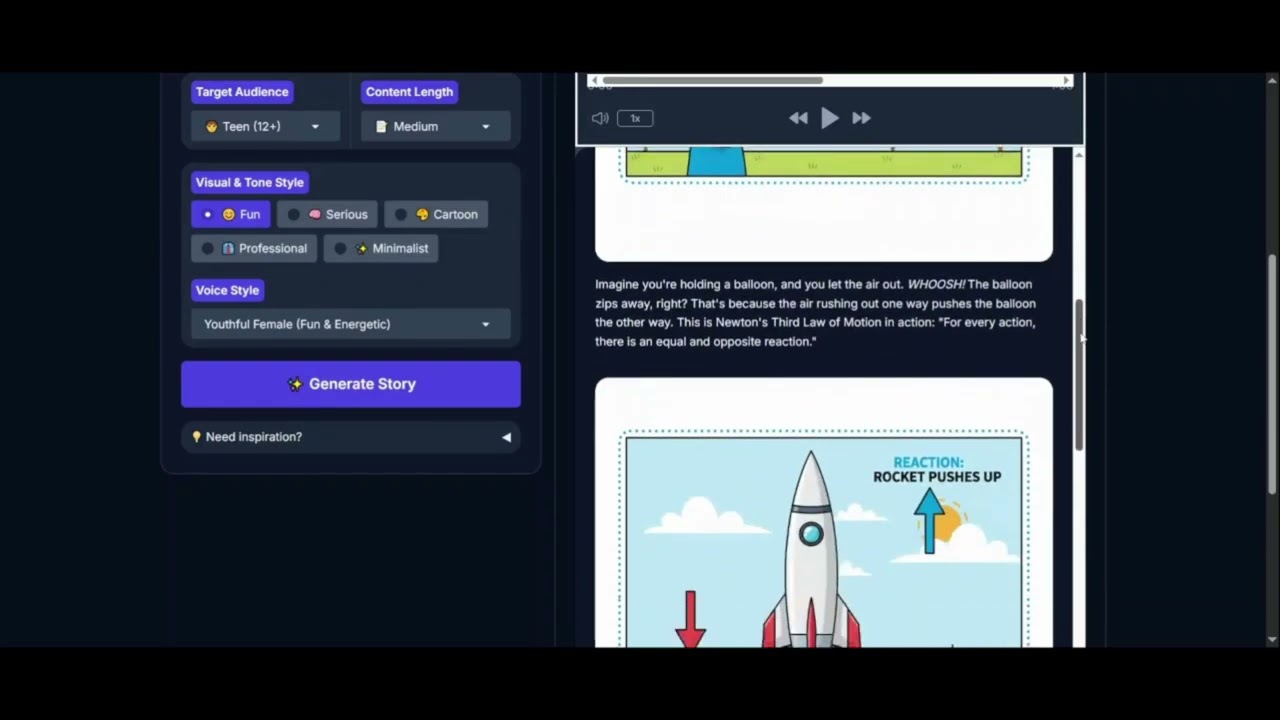Click the "ROCKET PUSHES UP" text

937,477
